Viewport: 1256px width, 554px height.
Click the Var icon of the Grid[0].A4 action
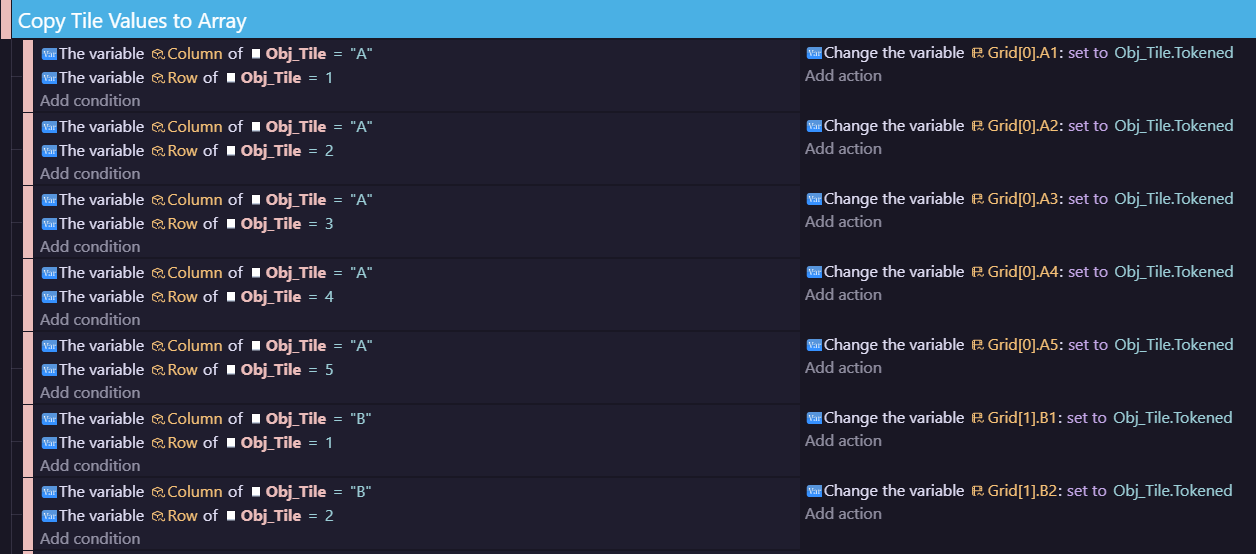pyautogui.click(x=814, y=272)
